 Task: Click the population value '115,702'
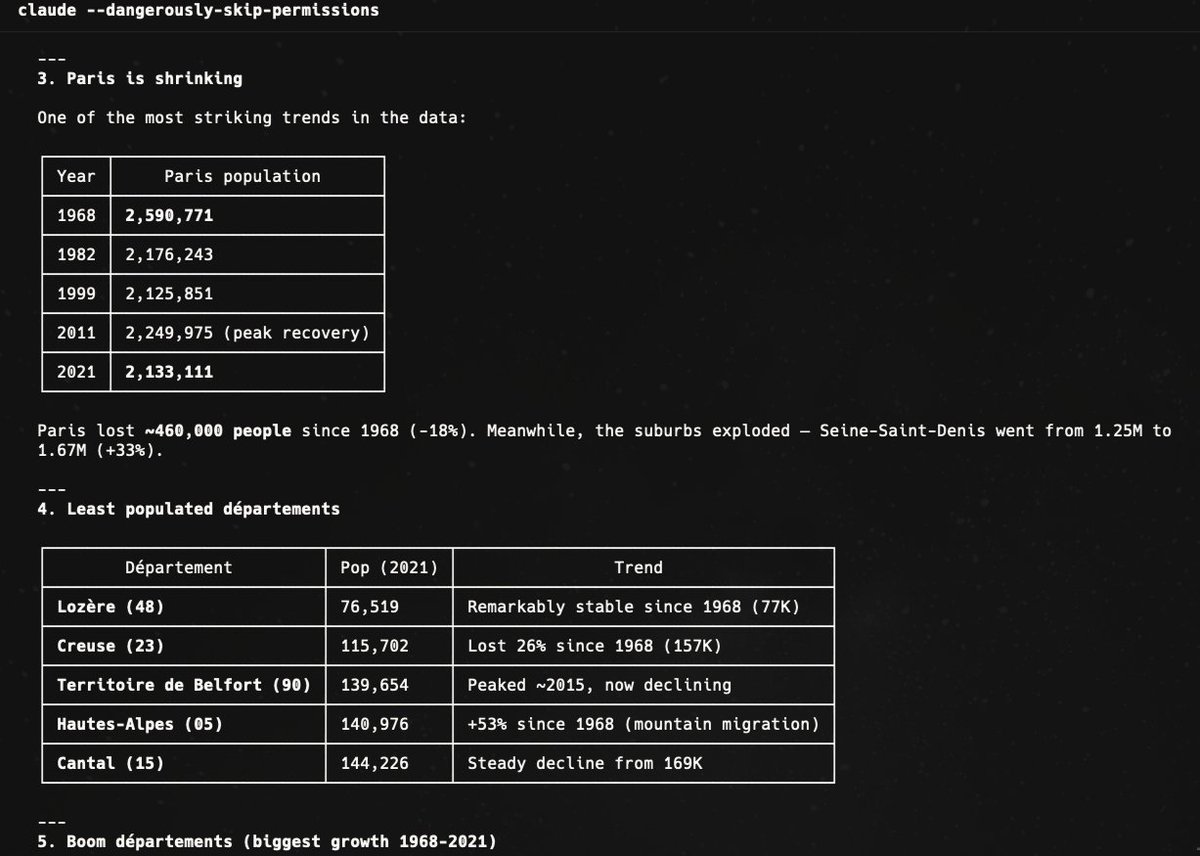coord(375,645)
